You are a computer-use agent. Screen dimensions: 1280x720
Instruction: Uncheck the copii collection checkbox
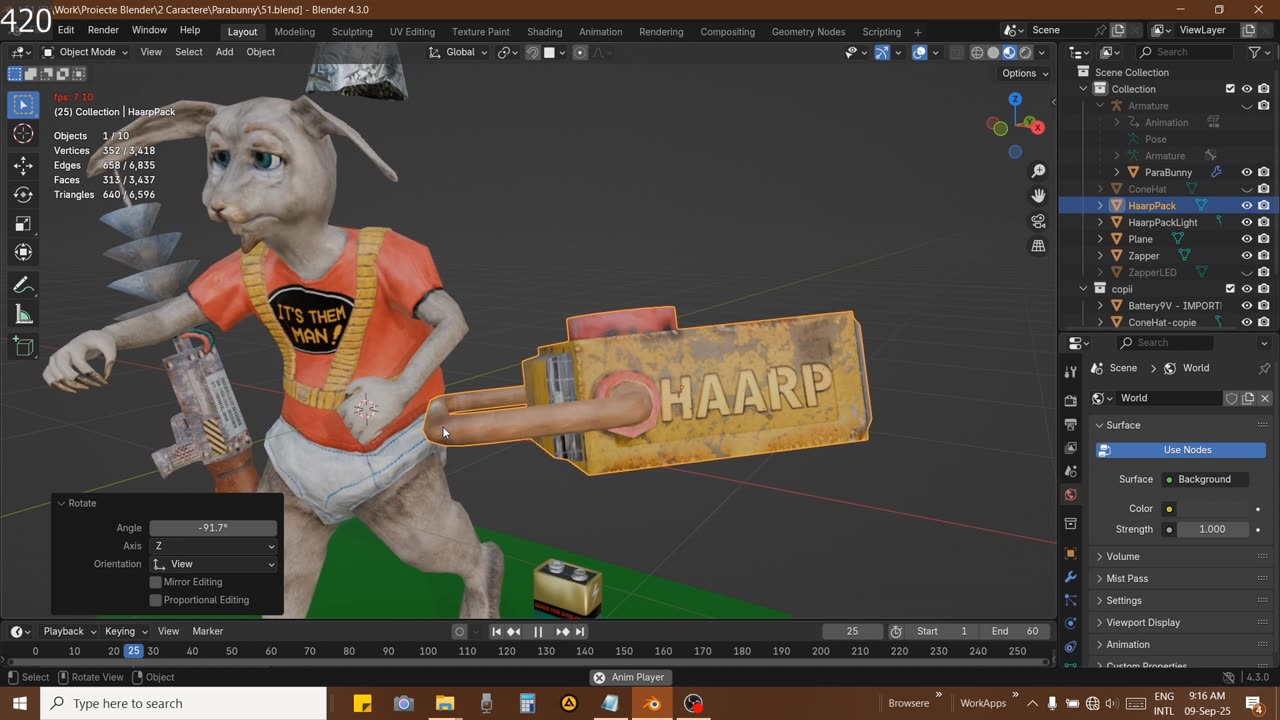(x=1230, y=289)
